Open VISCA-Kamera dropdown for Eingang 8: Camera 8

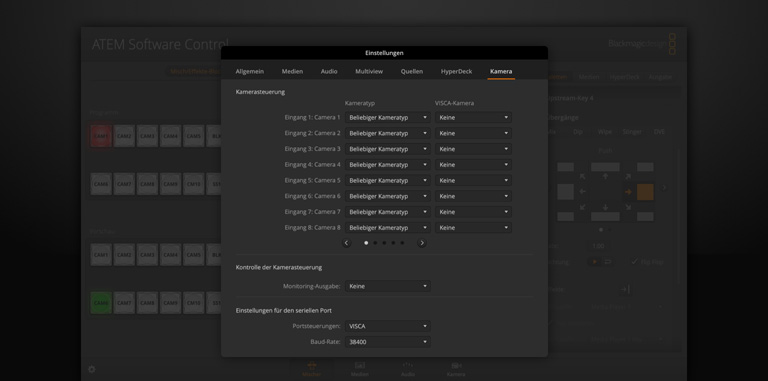(473, 228)
